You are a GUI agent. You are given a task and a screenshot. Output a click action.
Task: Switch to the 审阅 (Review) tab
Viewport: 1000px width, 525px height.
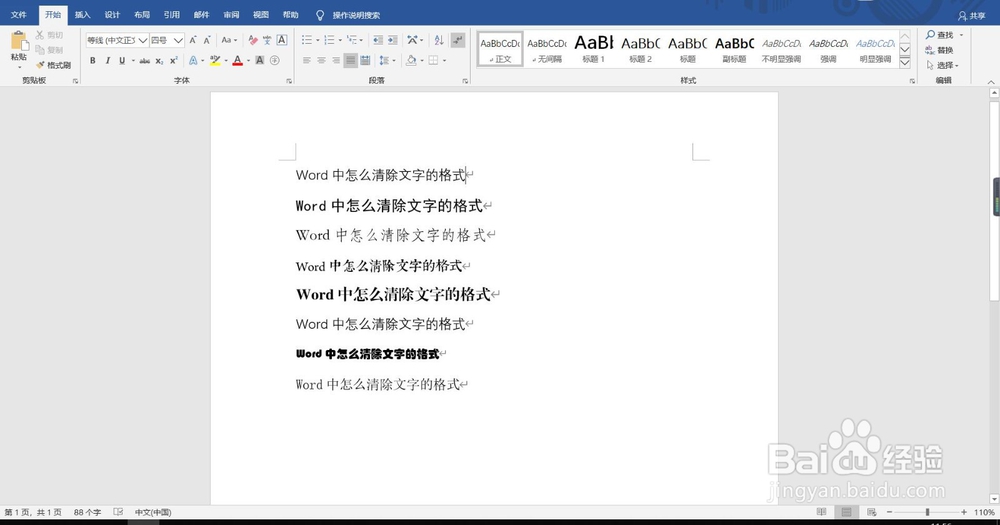click(231, 15)
